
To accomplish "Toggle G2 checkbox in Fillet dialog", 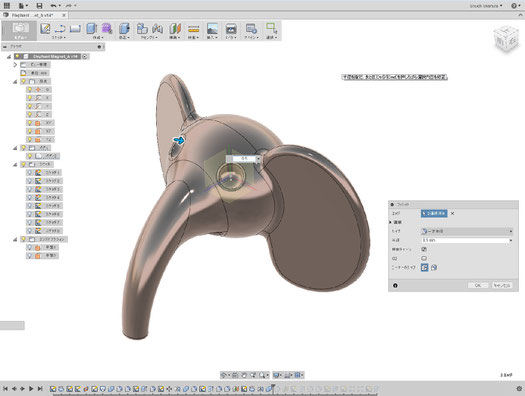I will point(424,258).
